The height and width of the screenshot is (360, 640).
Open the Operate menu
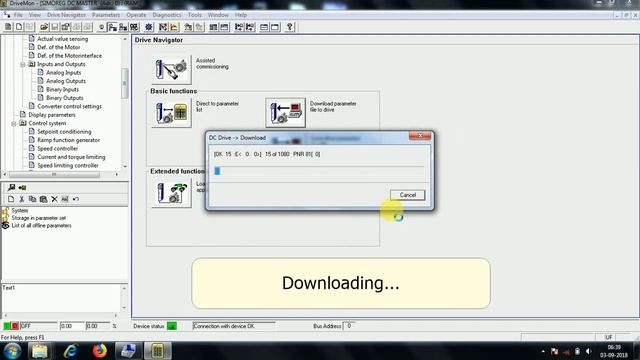[136, 15]
